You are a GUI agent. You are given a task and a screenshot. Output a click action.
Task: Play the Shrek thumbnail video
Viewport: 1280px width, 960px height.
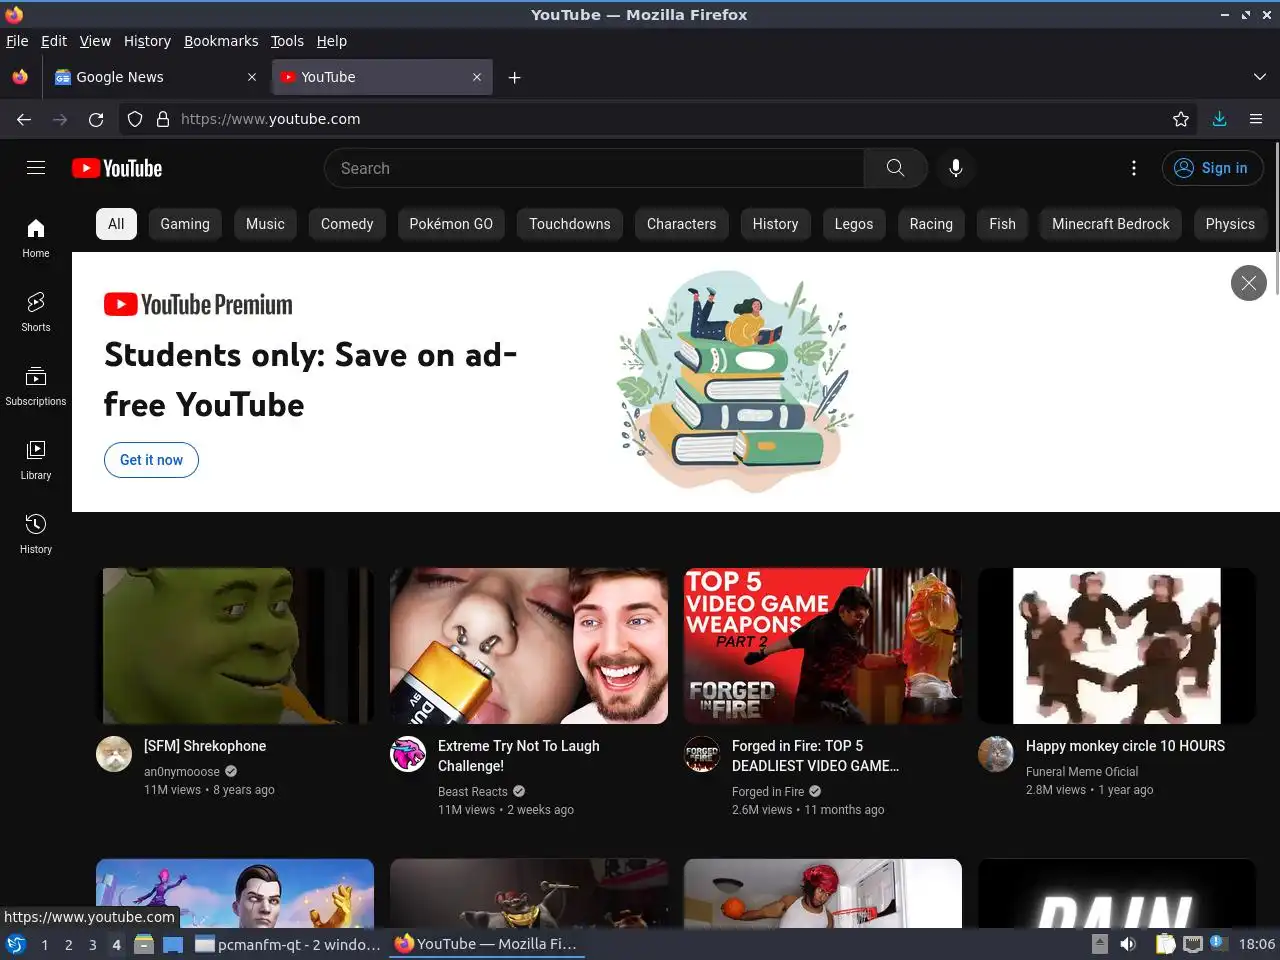[235, 646]
